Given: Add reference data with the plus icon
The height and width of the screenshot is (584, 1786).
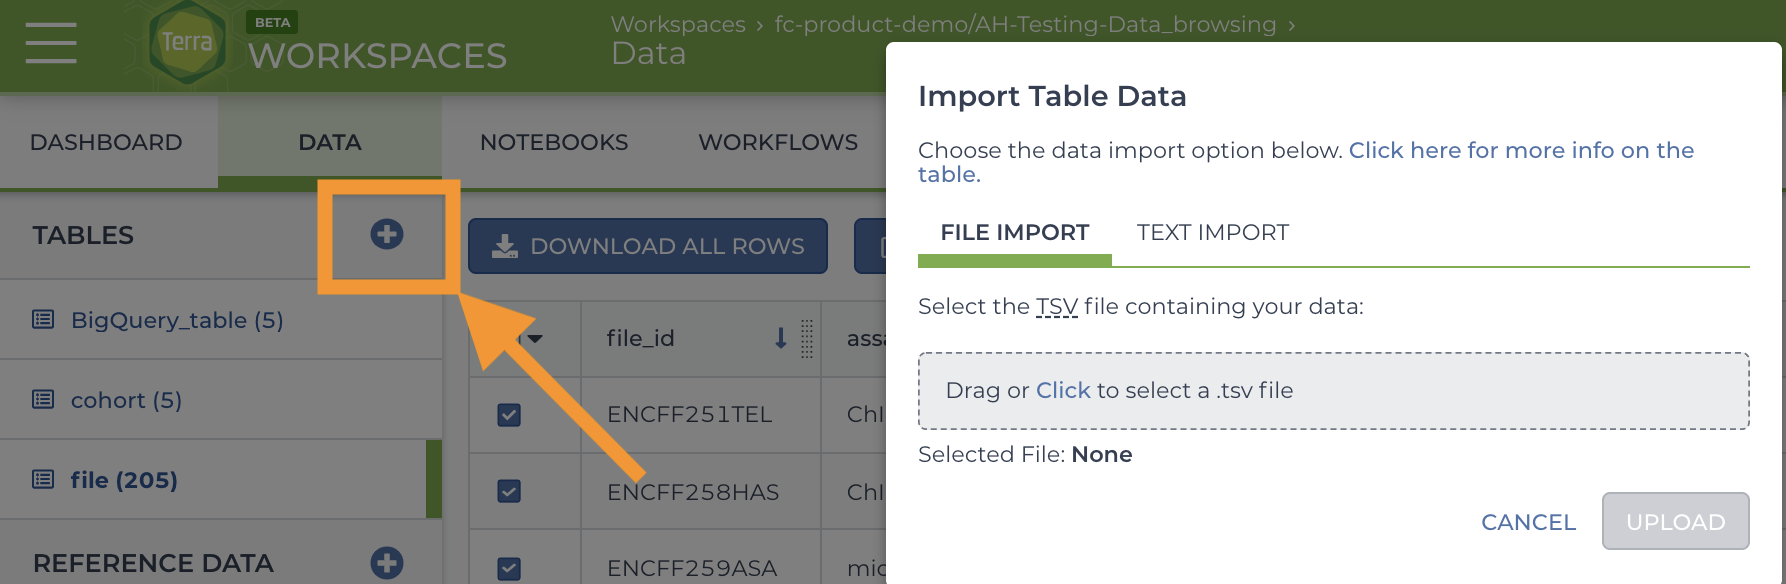Looking at the screenshot, I should [387, 563].
